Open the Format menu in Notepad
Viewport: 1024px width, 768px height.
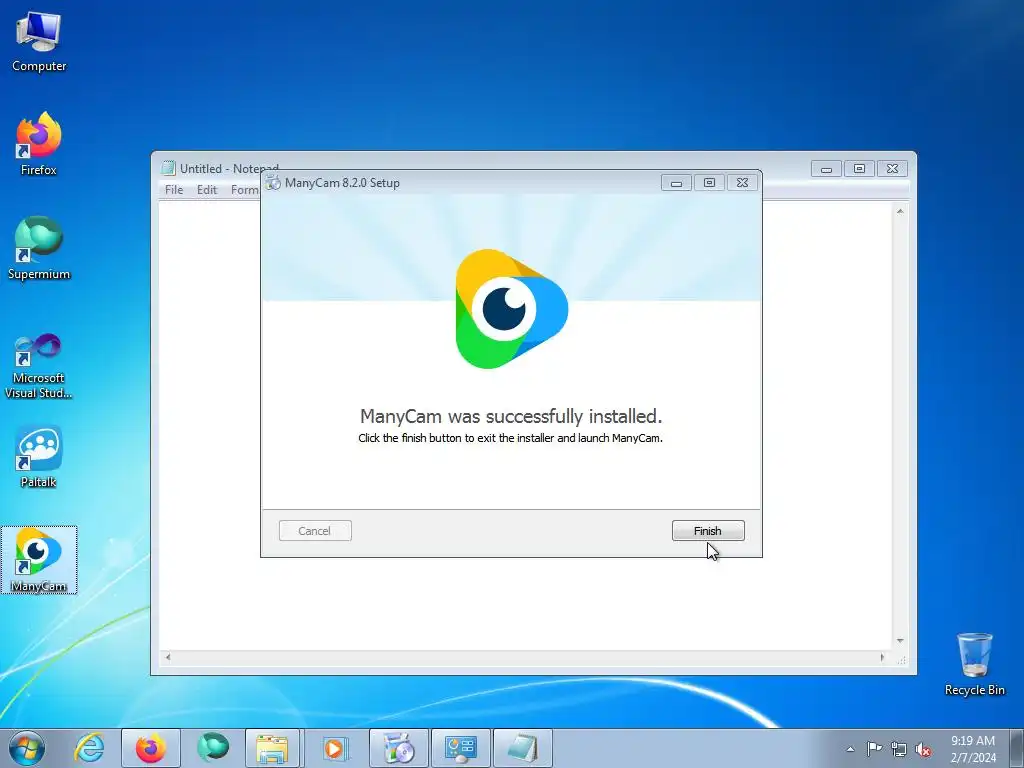[x=245, y=189]
